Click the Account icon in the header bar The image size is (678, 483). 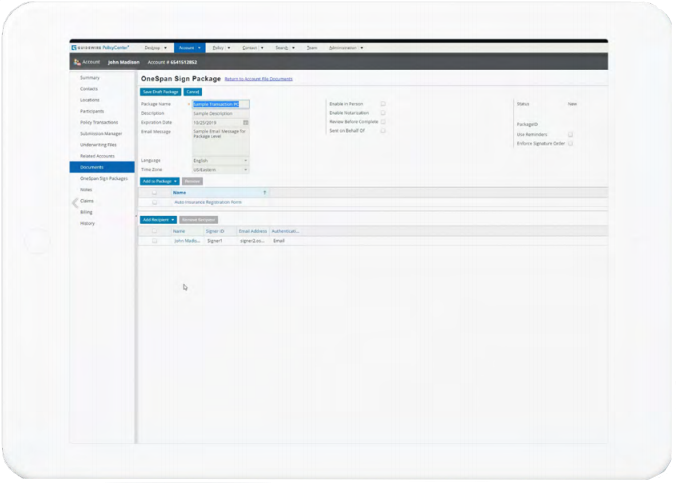click(x=77, y=62)
